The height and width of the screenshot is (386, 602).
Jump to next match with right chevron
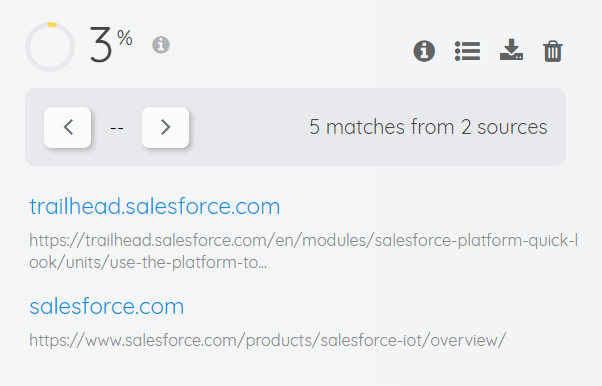(165, 127)
